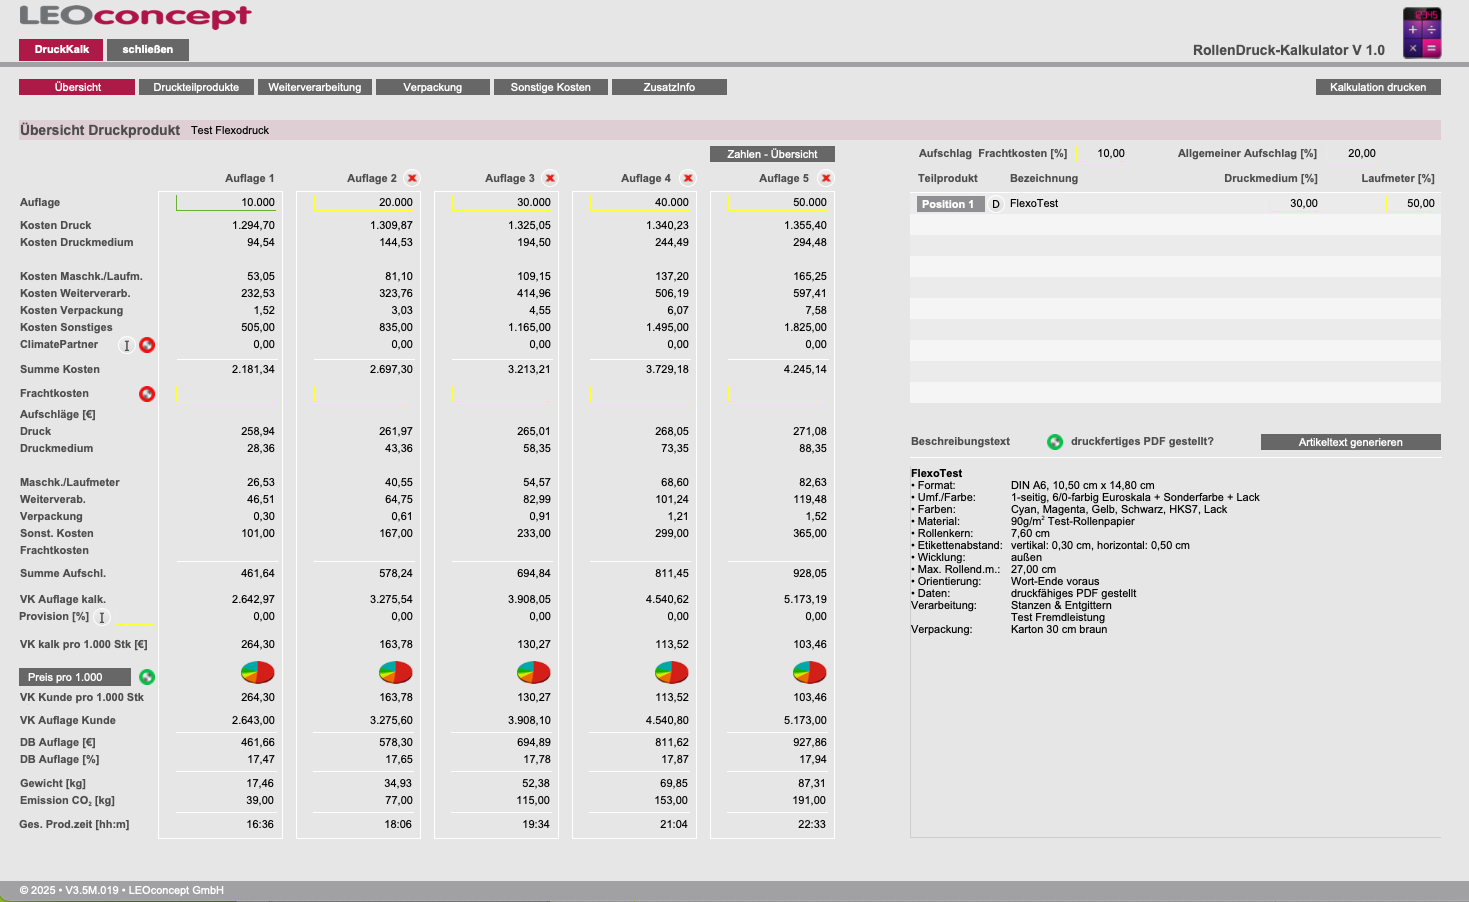Viewport: 1469px width, 902px height.
Task: Open Sonstige Kosten tab
Action: tap(551, 87)
